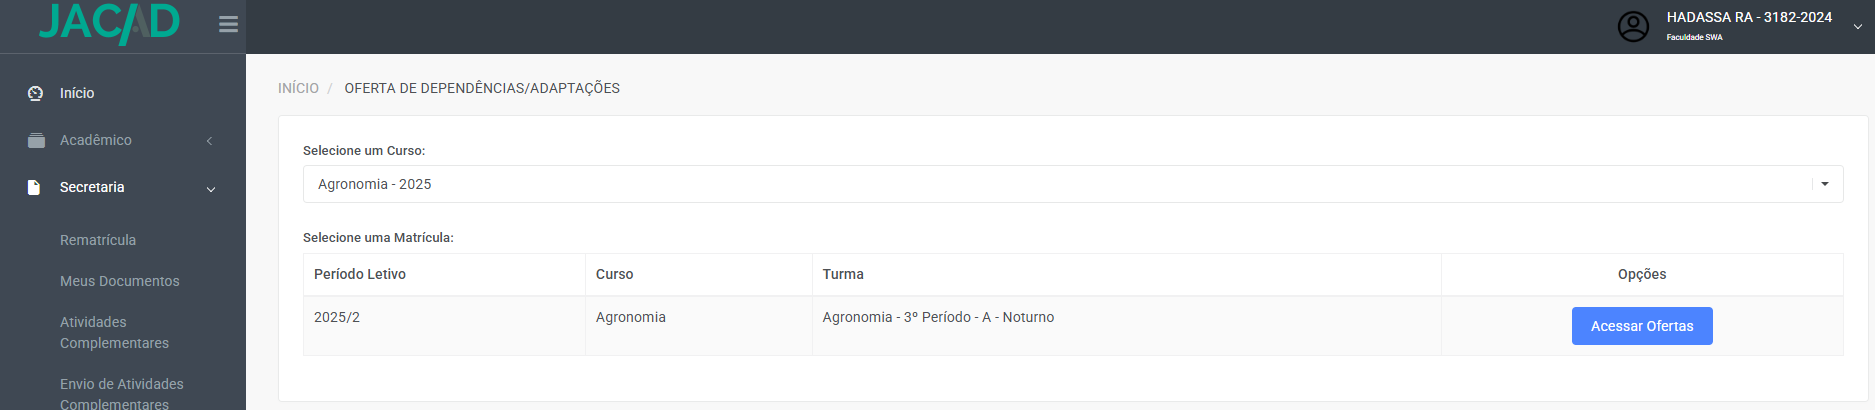Collapse the Secretaria menu chevron
This screenshot has height=410, width=1875.
211,189
